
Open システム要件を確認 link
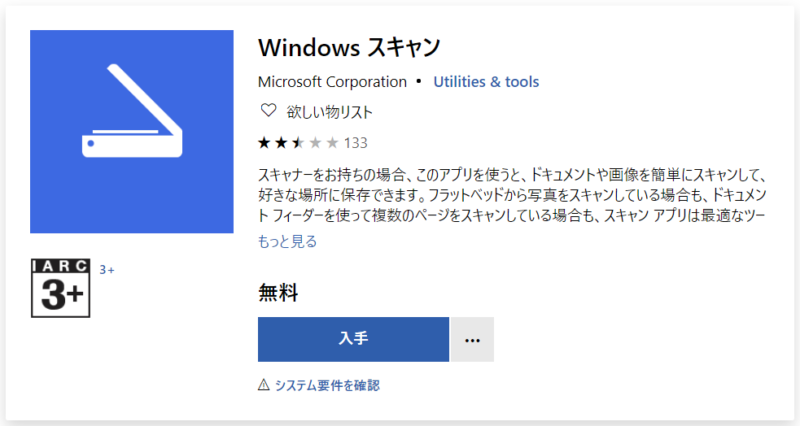pyautogui.click(x=327, y=385)
